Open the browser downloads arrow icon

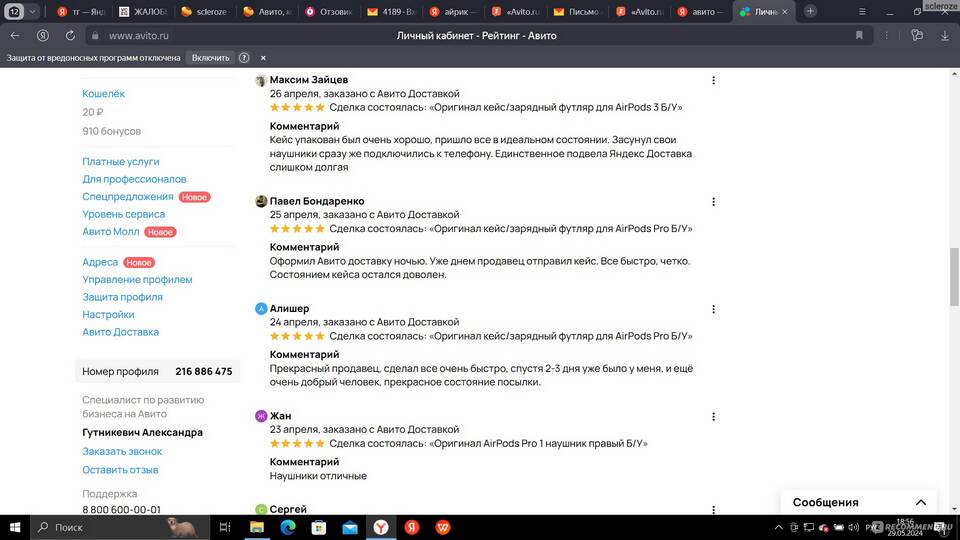tap(945, 36)
